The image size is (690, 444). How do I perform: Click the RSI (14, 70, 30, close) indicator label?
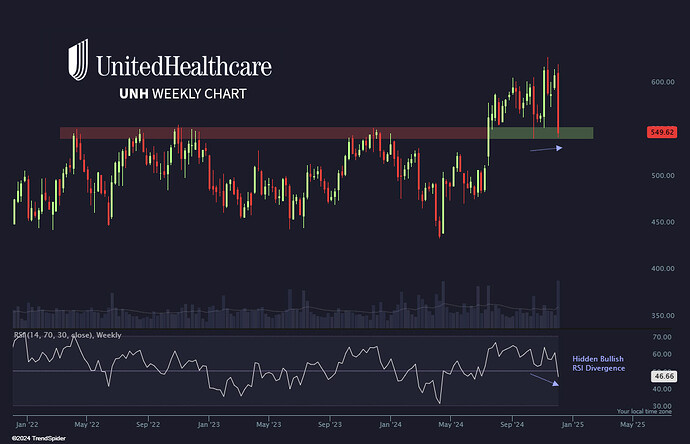click(68, 335)
